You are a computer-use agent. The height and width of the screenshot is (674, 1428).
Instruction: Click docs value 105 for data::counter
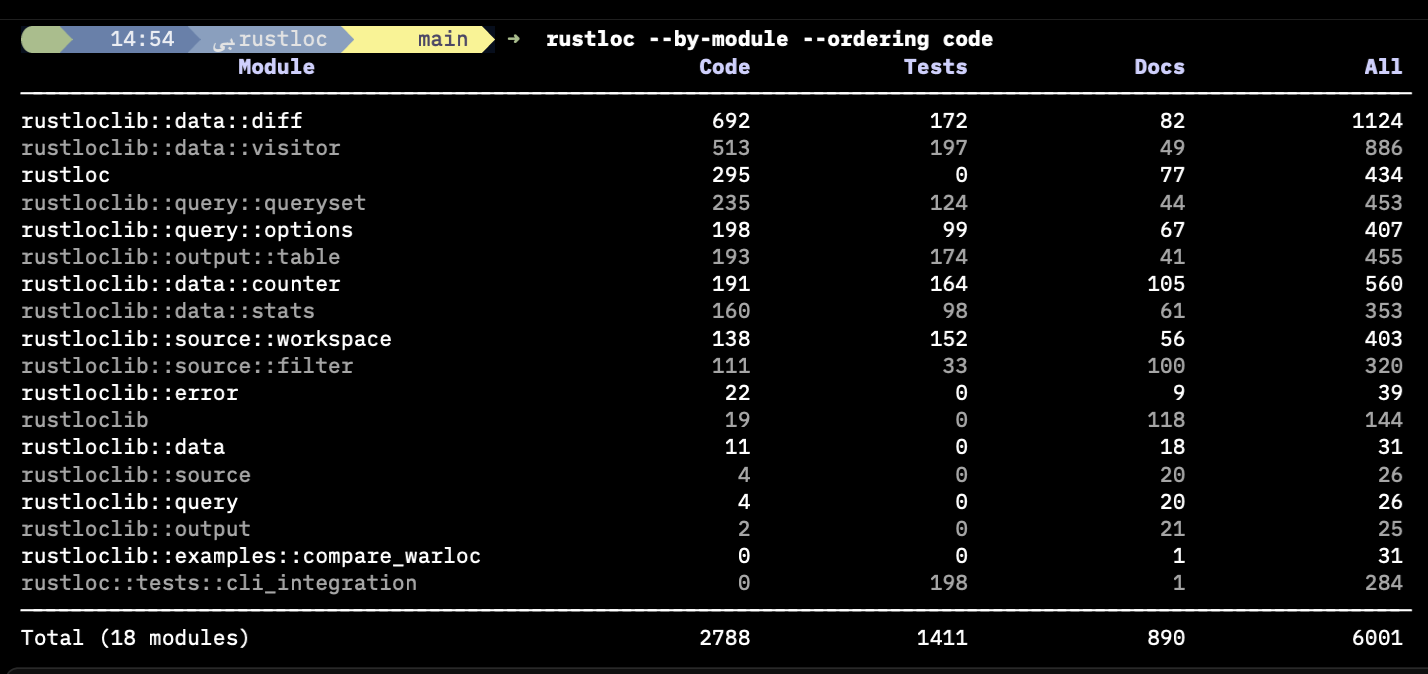(x=1166, y=284)
